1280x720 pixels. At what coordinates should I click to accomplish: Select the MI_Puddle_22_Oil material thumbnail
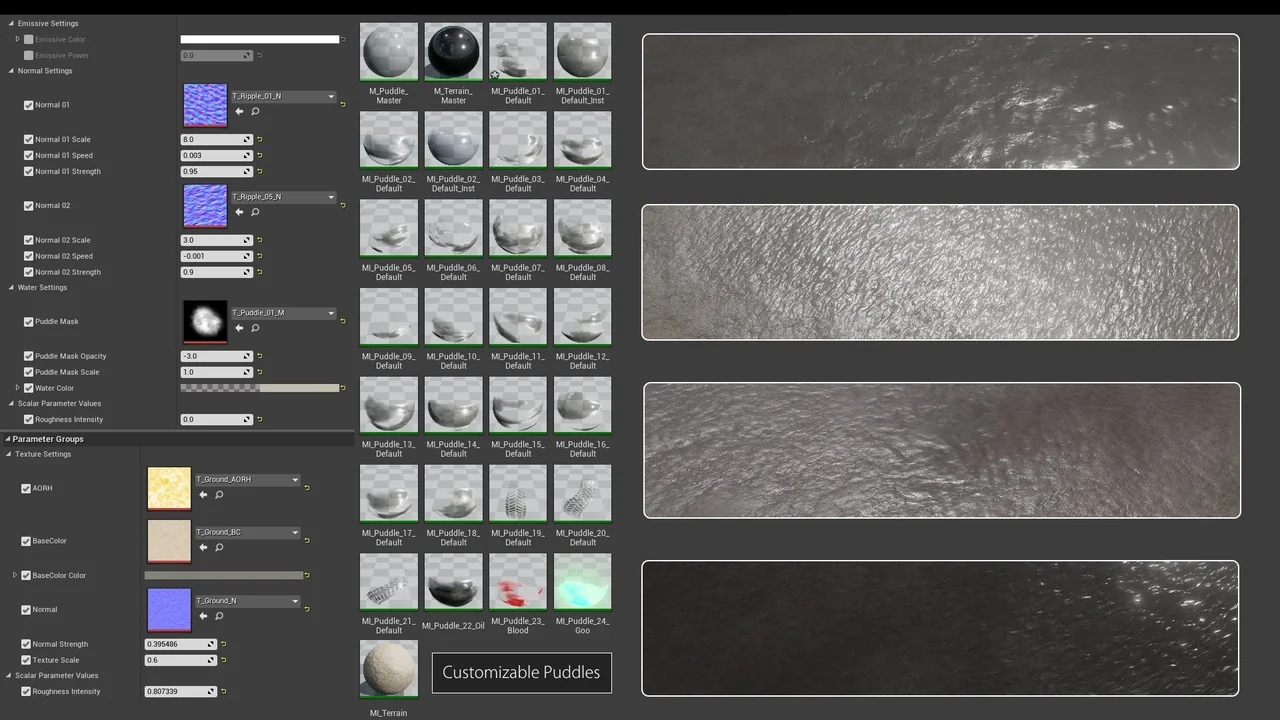tap(453, 582)
